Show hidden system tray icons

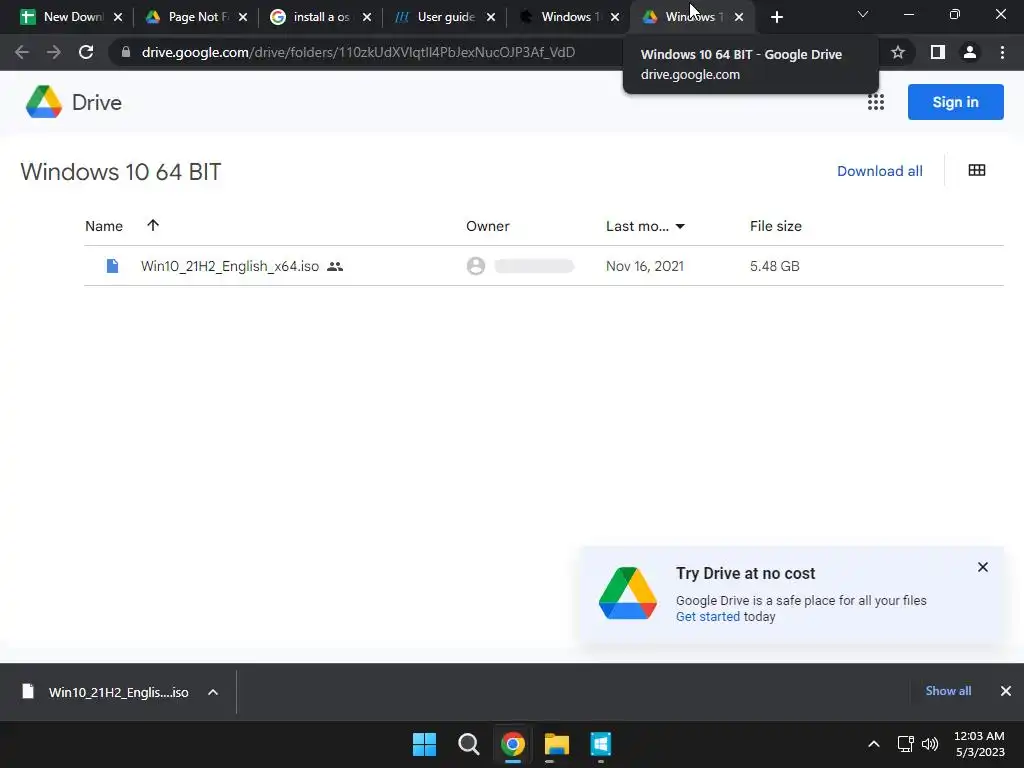pyautogui.click(x=874, y=744)
